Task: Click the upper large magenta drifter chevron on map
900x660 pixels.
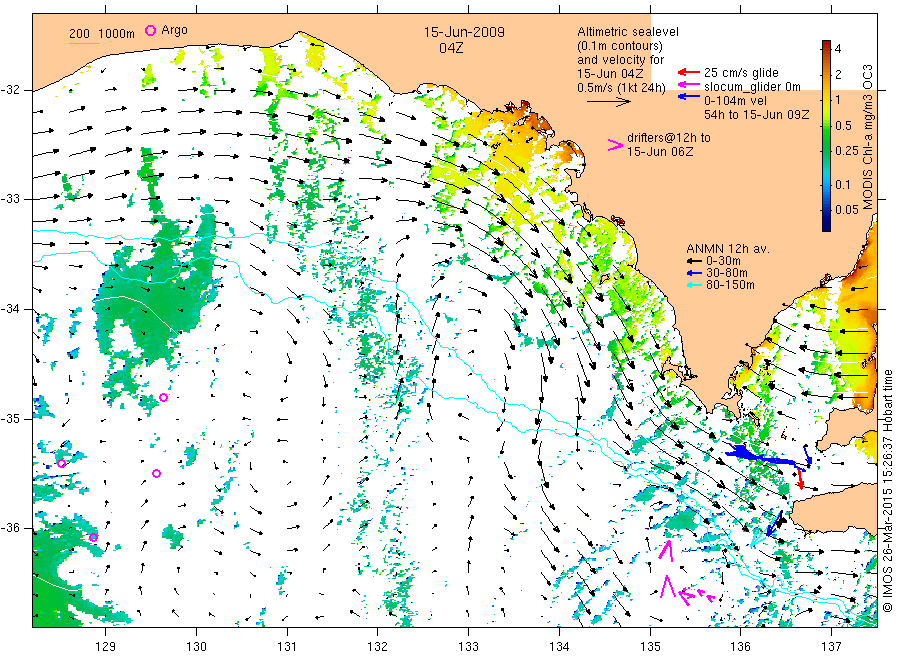Action: pyautogui.click(x=666, y=550)
